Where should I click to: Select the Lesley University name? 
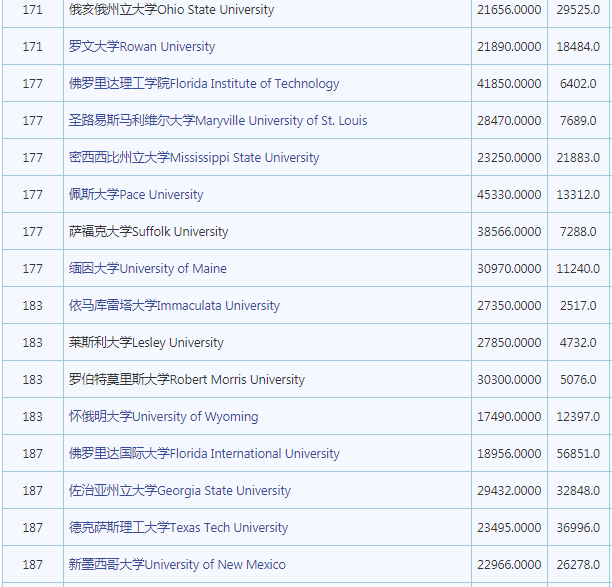point(146,343)
